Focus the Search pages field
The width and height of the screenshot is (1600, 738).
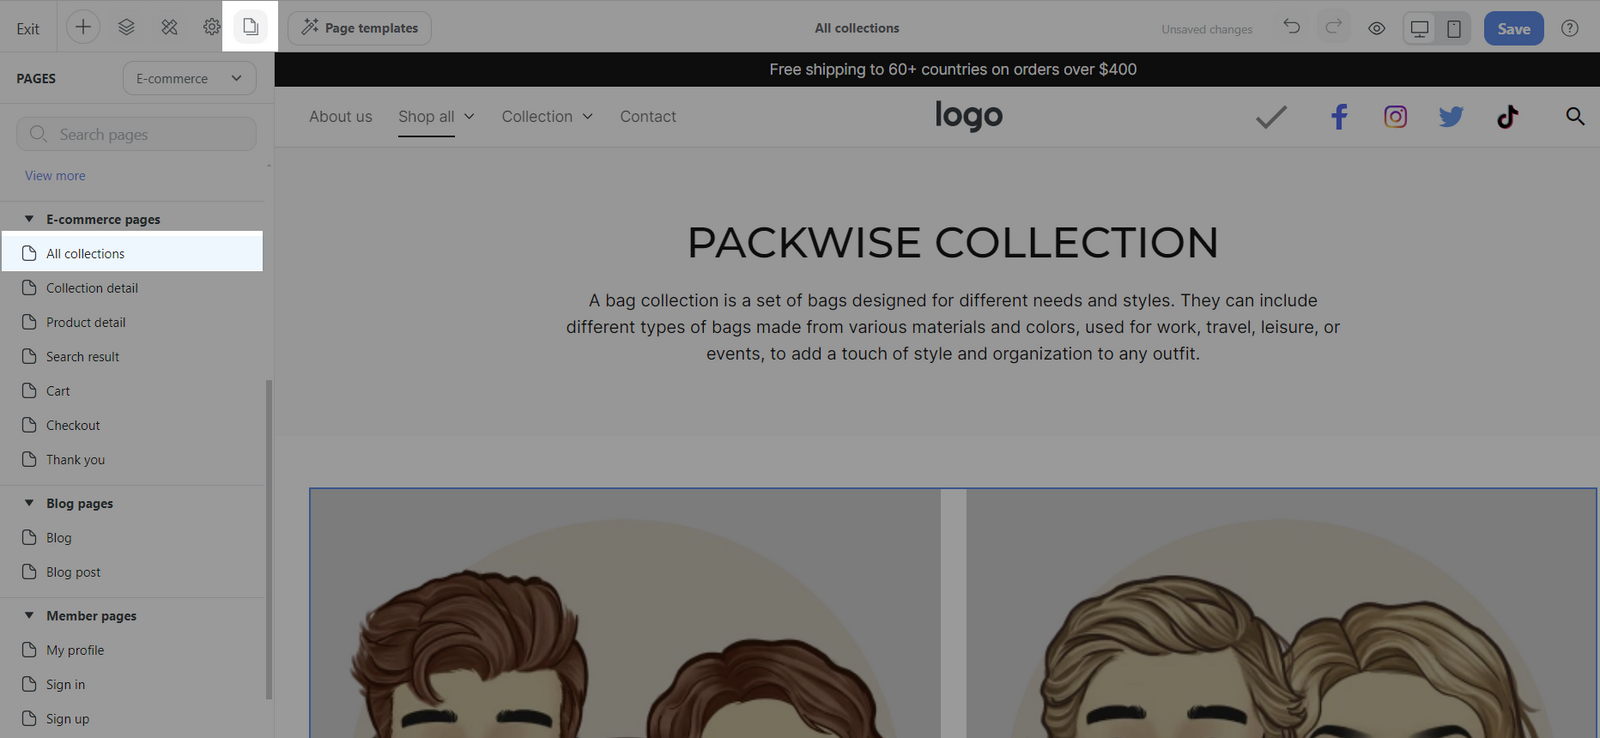[136, 134]
